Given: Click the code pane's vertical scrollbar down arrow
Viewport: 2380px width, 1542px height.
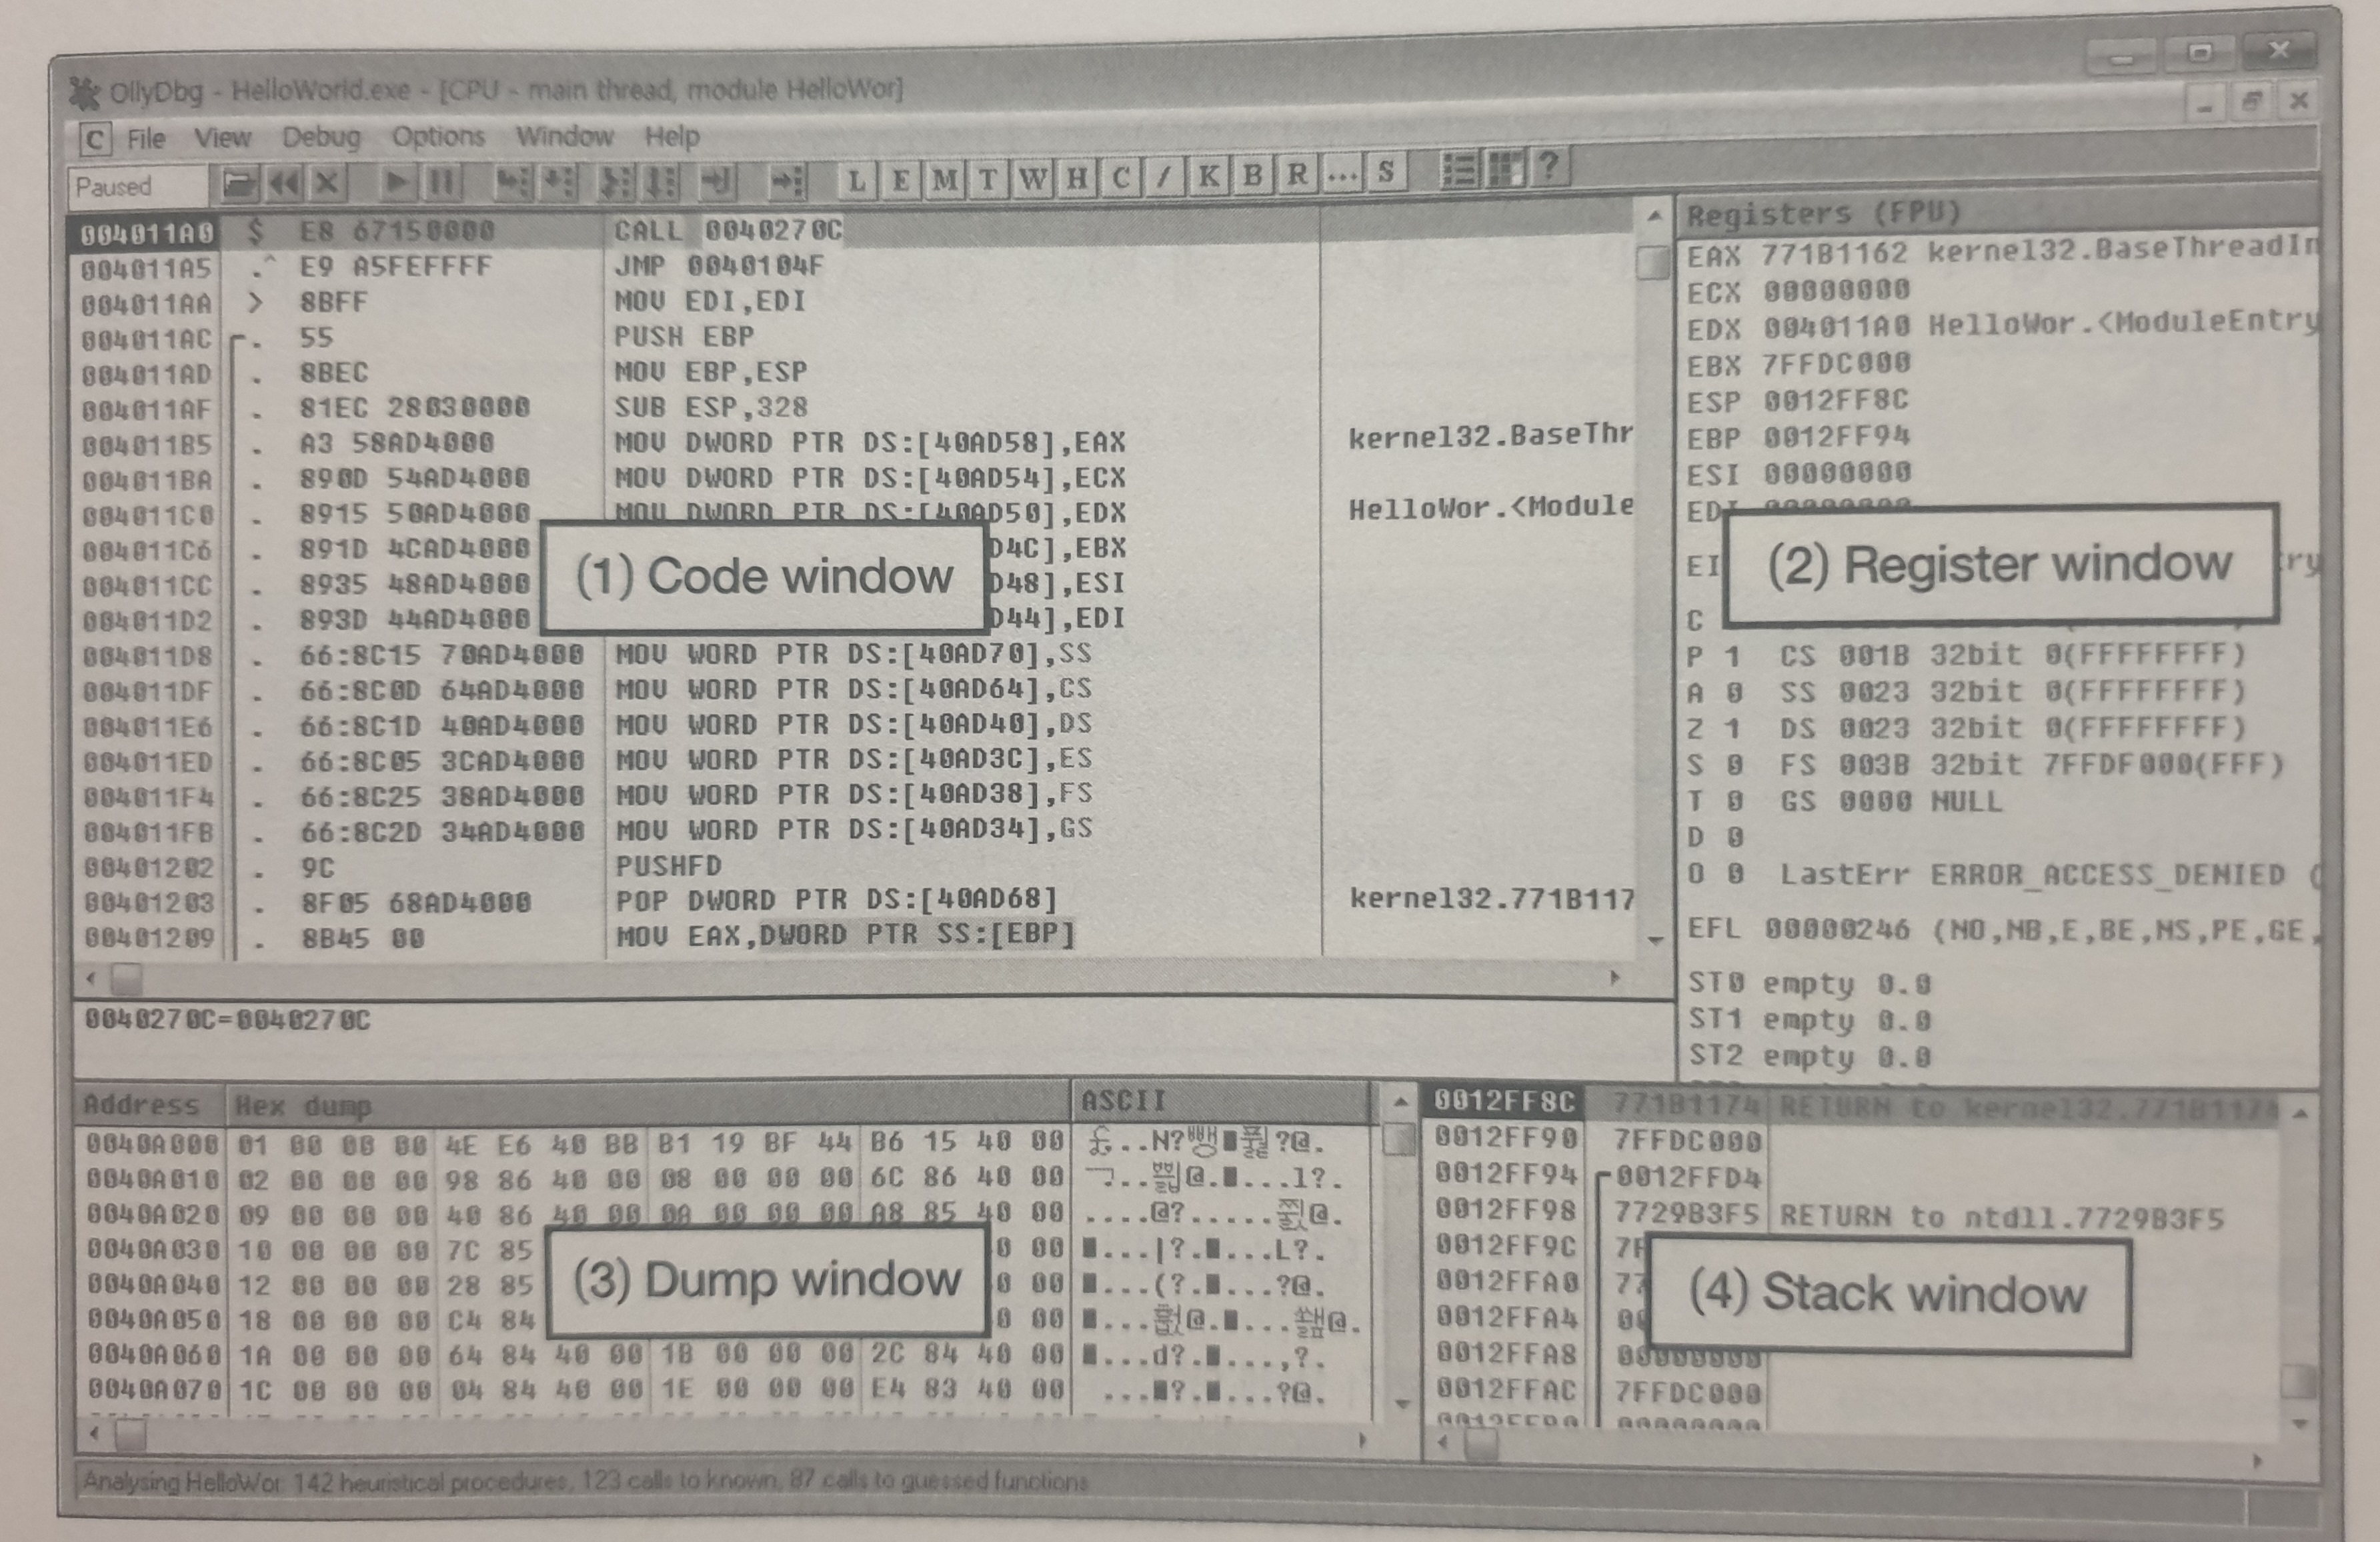Looking at the screenshot, I should click(1655, 939).
